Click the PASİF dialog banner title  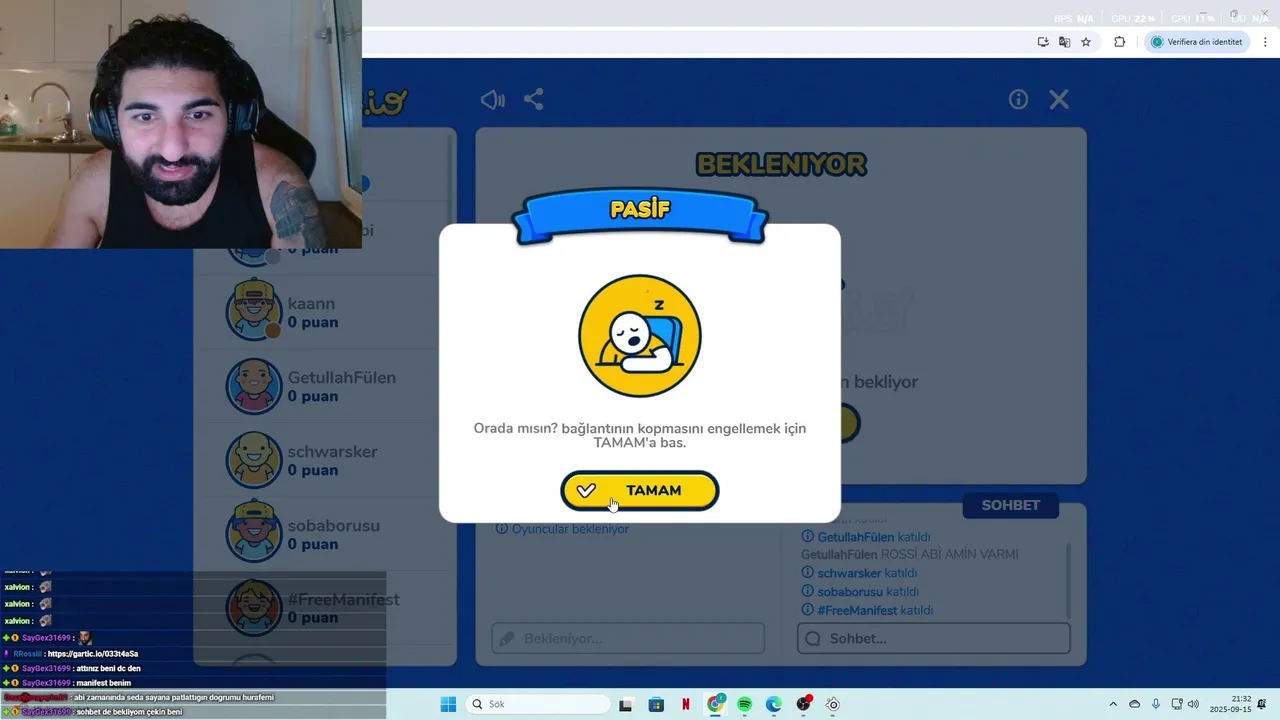640,209
